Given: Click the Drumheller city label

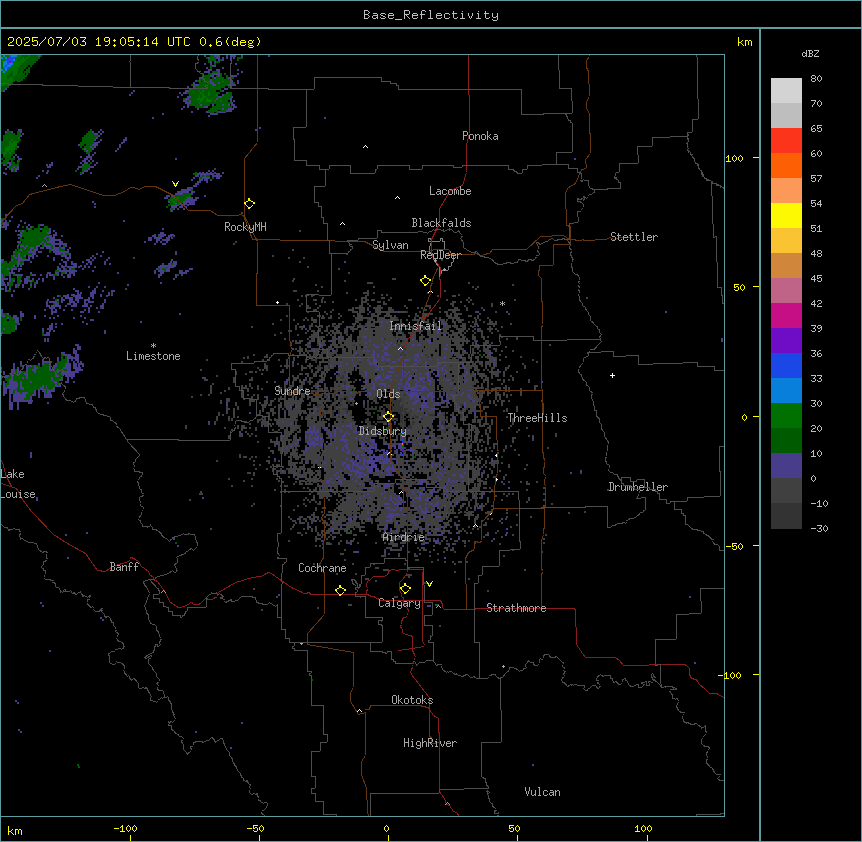Looking at the screenshot, I should point(638,487).
